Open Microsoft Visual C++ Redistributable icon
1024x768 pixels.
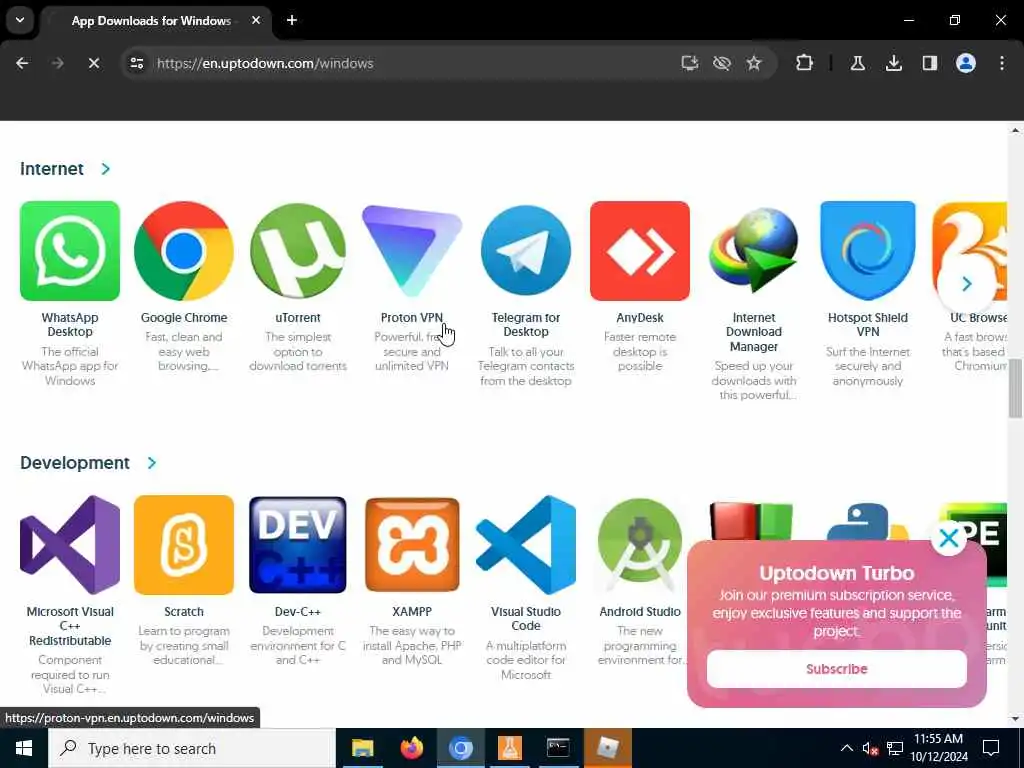click(x=70, y=545)
